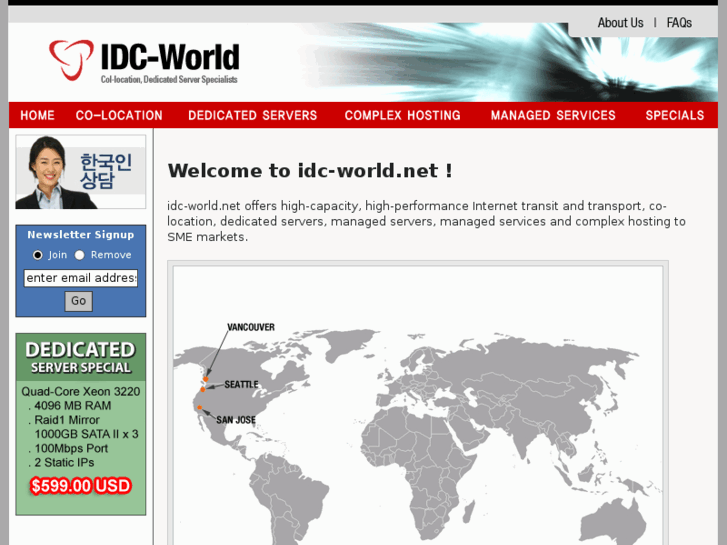Select the Remove radio button

[80, 255]
